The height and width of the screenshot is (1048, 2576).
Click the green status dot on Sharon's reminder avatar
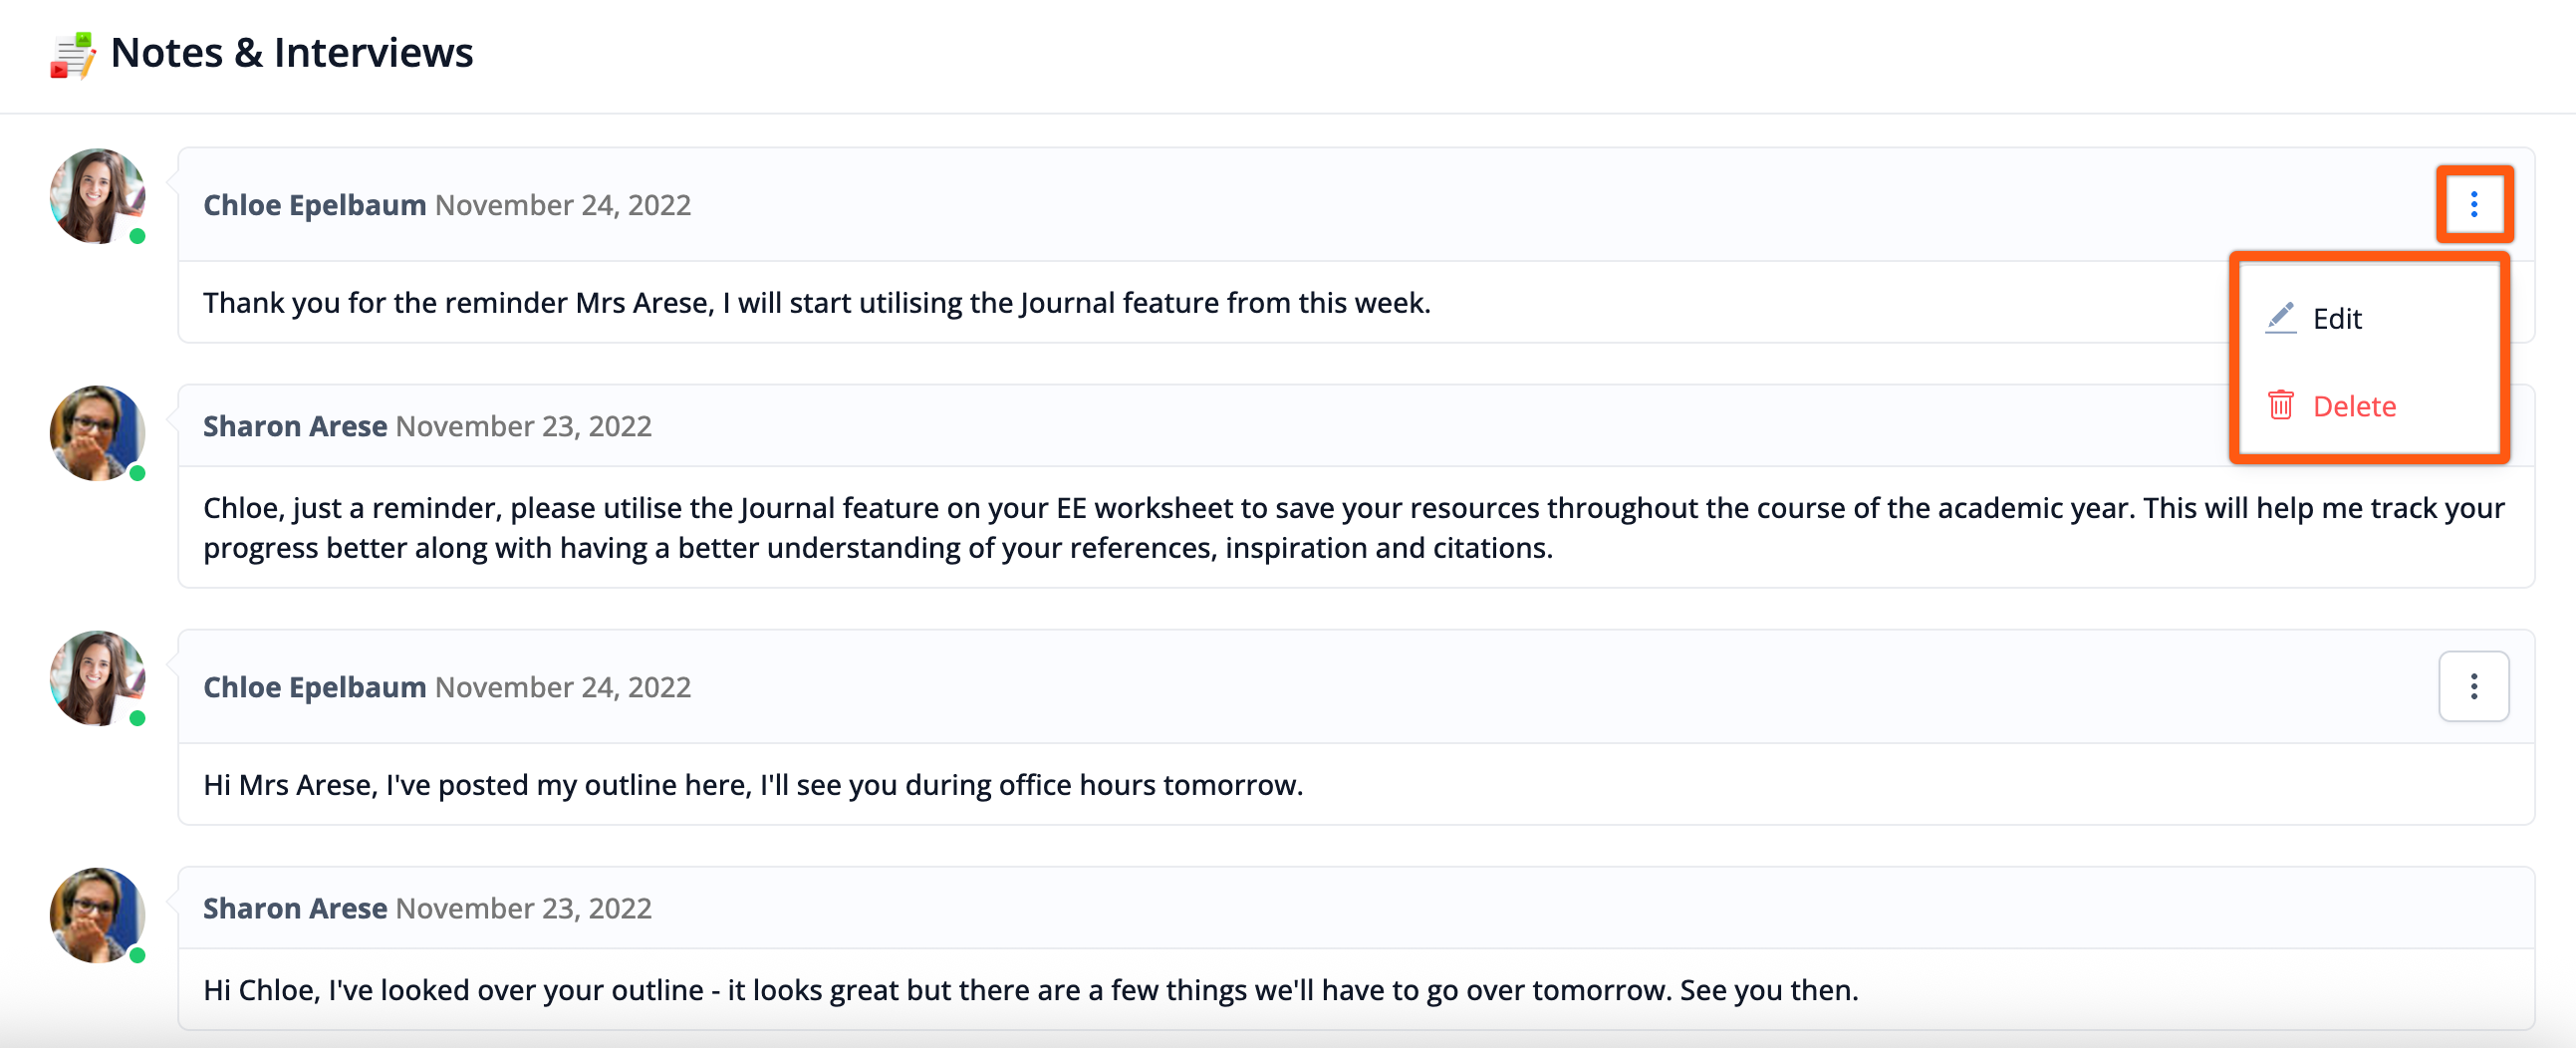tap(138, 473)
